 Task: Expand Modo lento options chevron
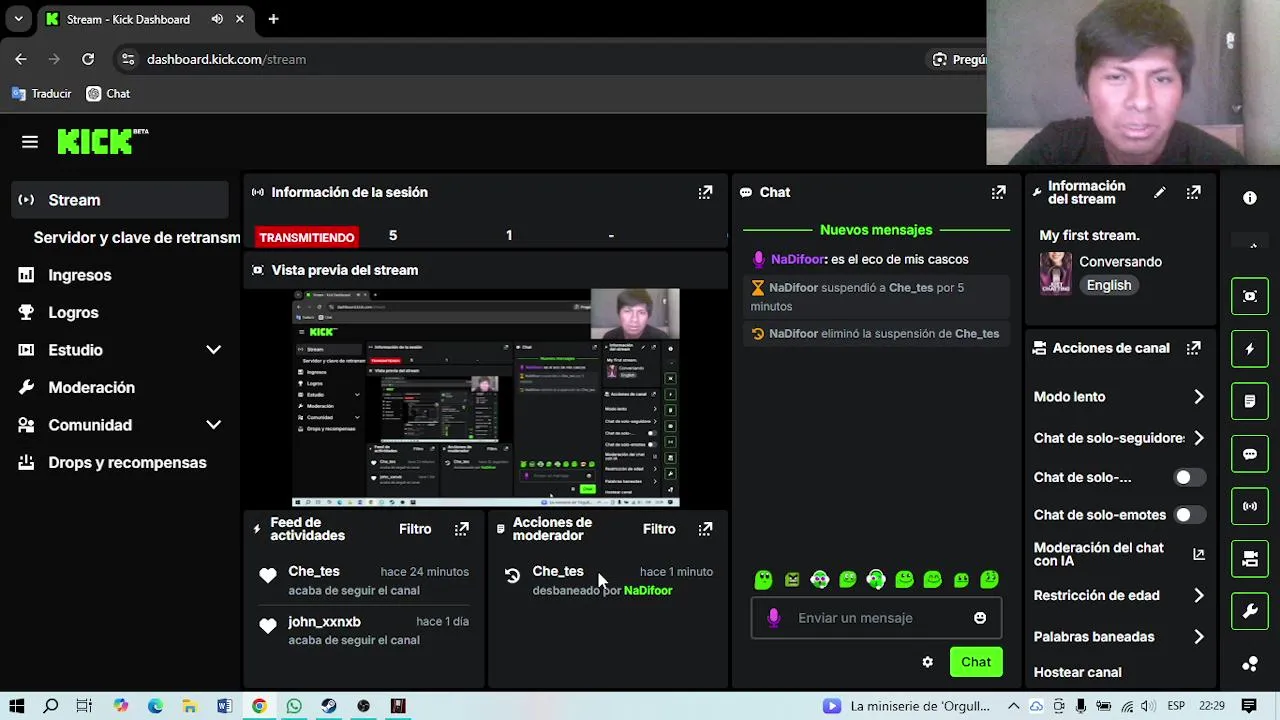pos(1199,397)
